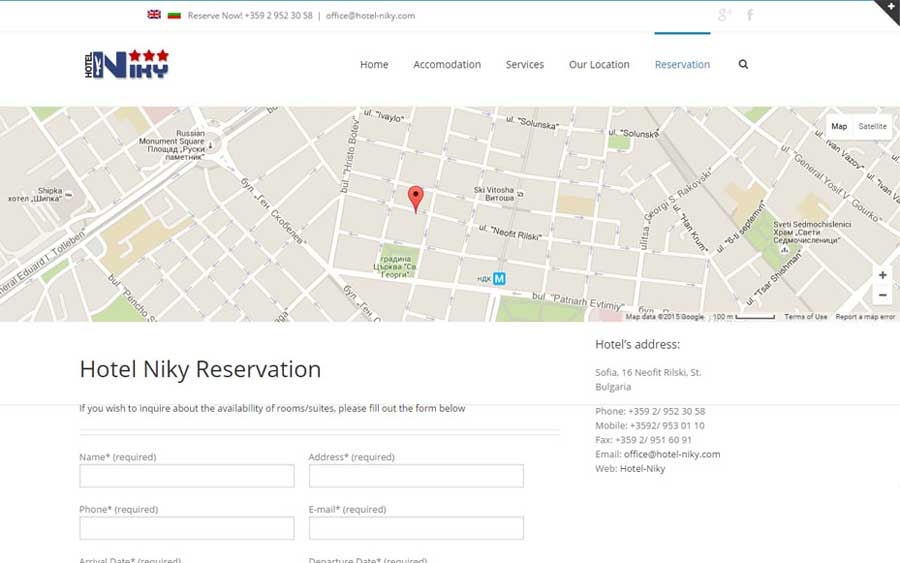Click the Ski Vitosha map label

pos(494,193)
